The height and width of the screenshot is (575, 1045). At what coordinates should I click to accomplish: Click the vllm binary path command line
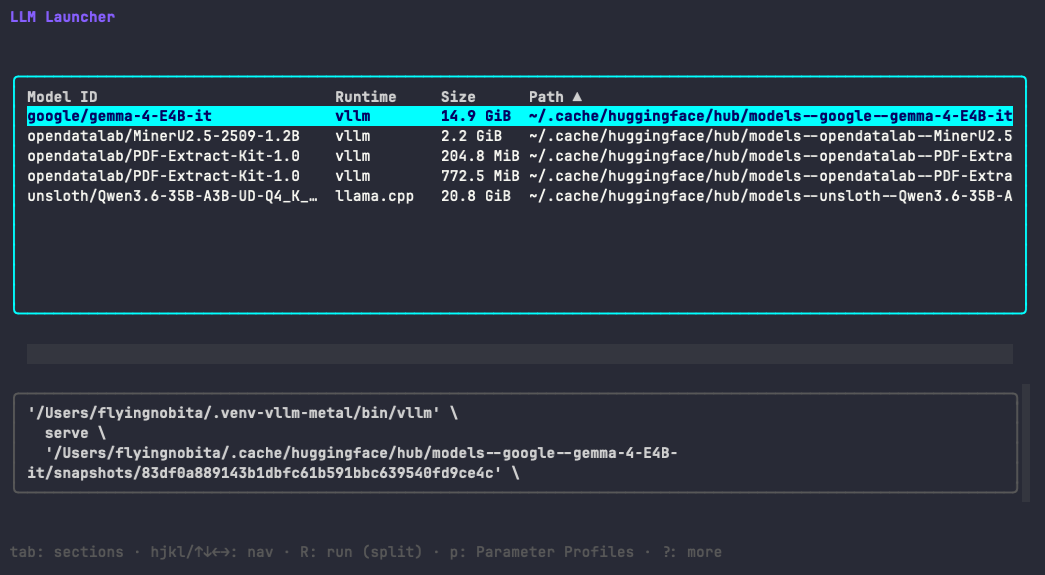243,413
